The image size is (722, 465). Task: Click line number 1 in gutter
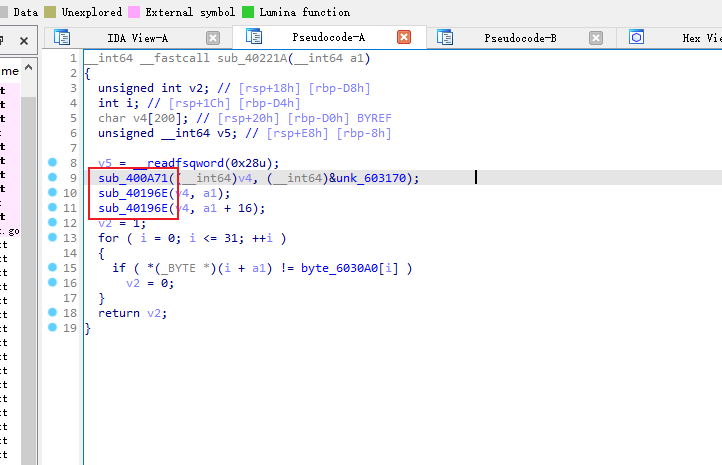(x=73, y=58)
